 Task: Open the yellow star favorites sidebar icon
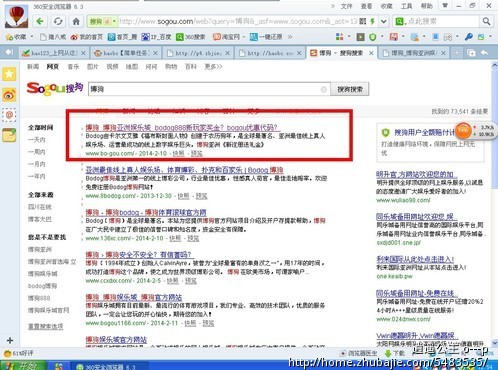[9, 74]
